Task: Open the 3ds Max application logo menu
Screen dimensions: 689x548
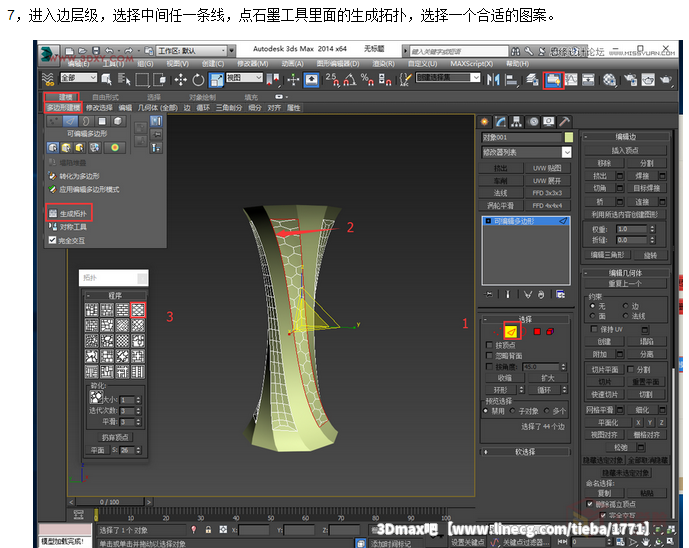Action: pyautogui.click(x=48, y=54)
